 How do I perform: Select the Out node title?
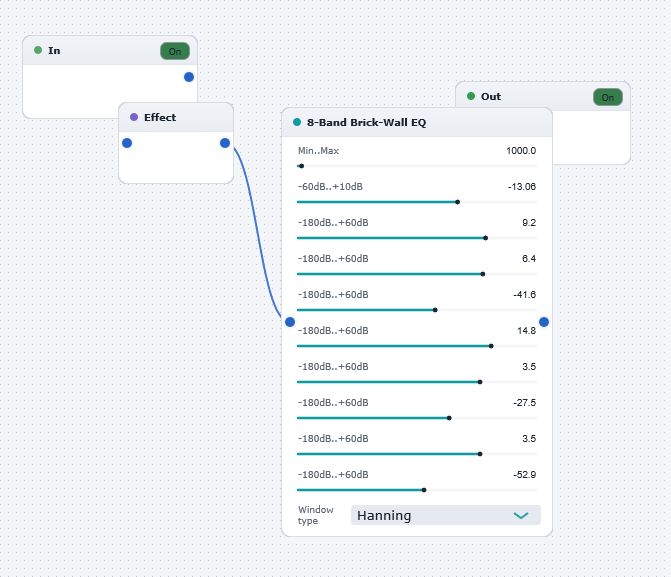coord(491,96)
